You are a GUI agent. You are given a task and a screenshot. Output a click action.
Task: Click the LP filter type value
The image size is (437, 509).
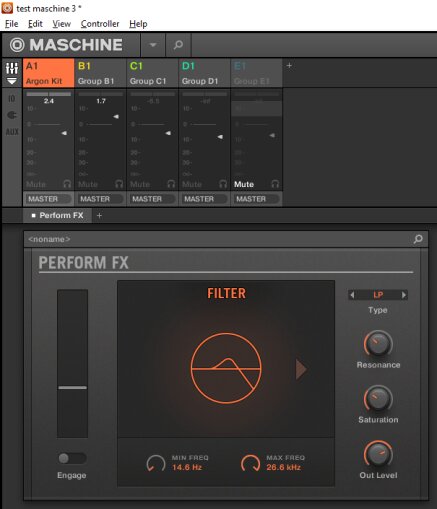(x=378, y=295)
